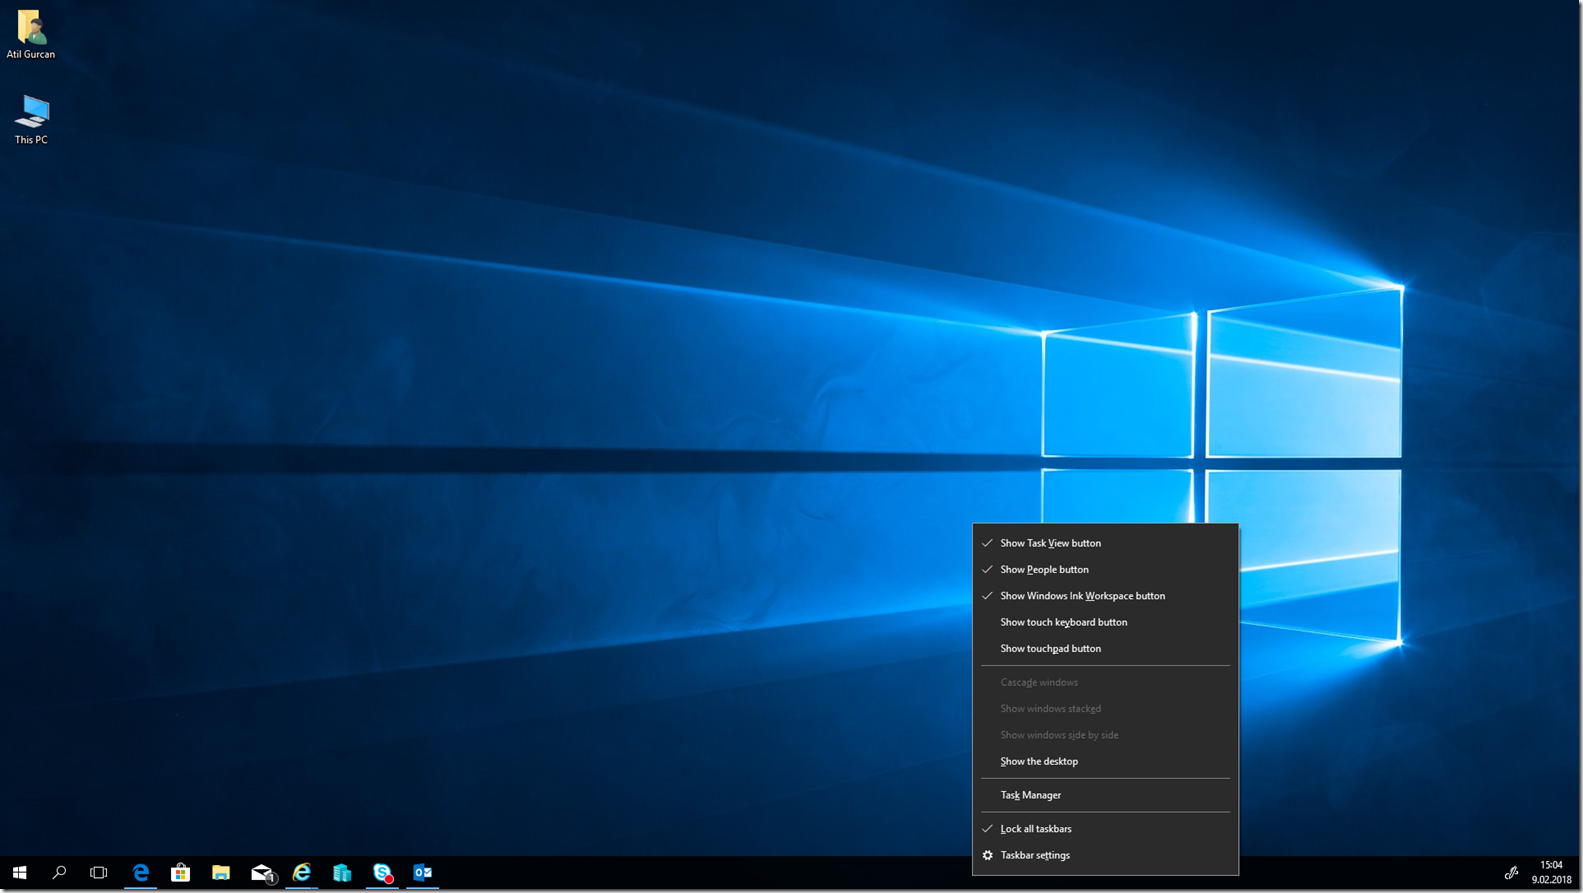Click the disabled Show windows side by side entry

click(x=1105, y=735)
